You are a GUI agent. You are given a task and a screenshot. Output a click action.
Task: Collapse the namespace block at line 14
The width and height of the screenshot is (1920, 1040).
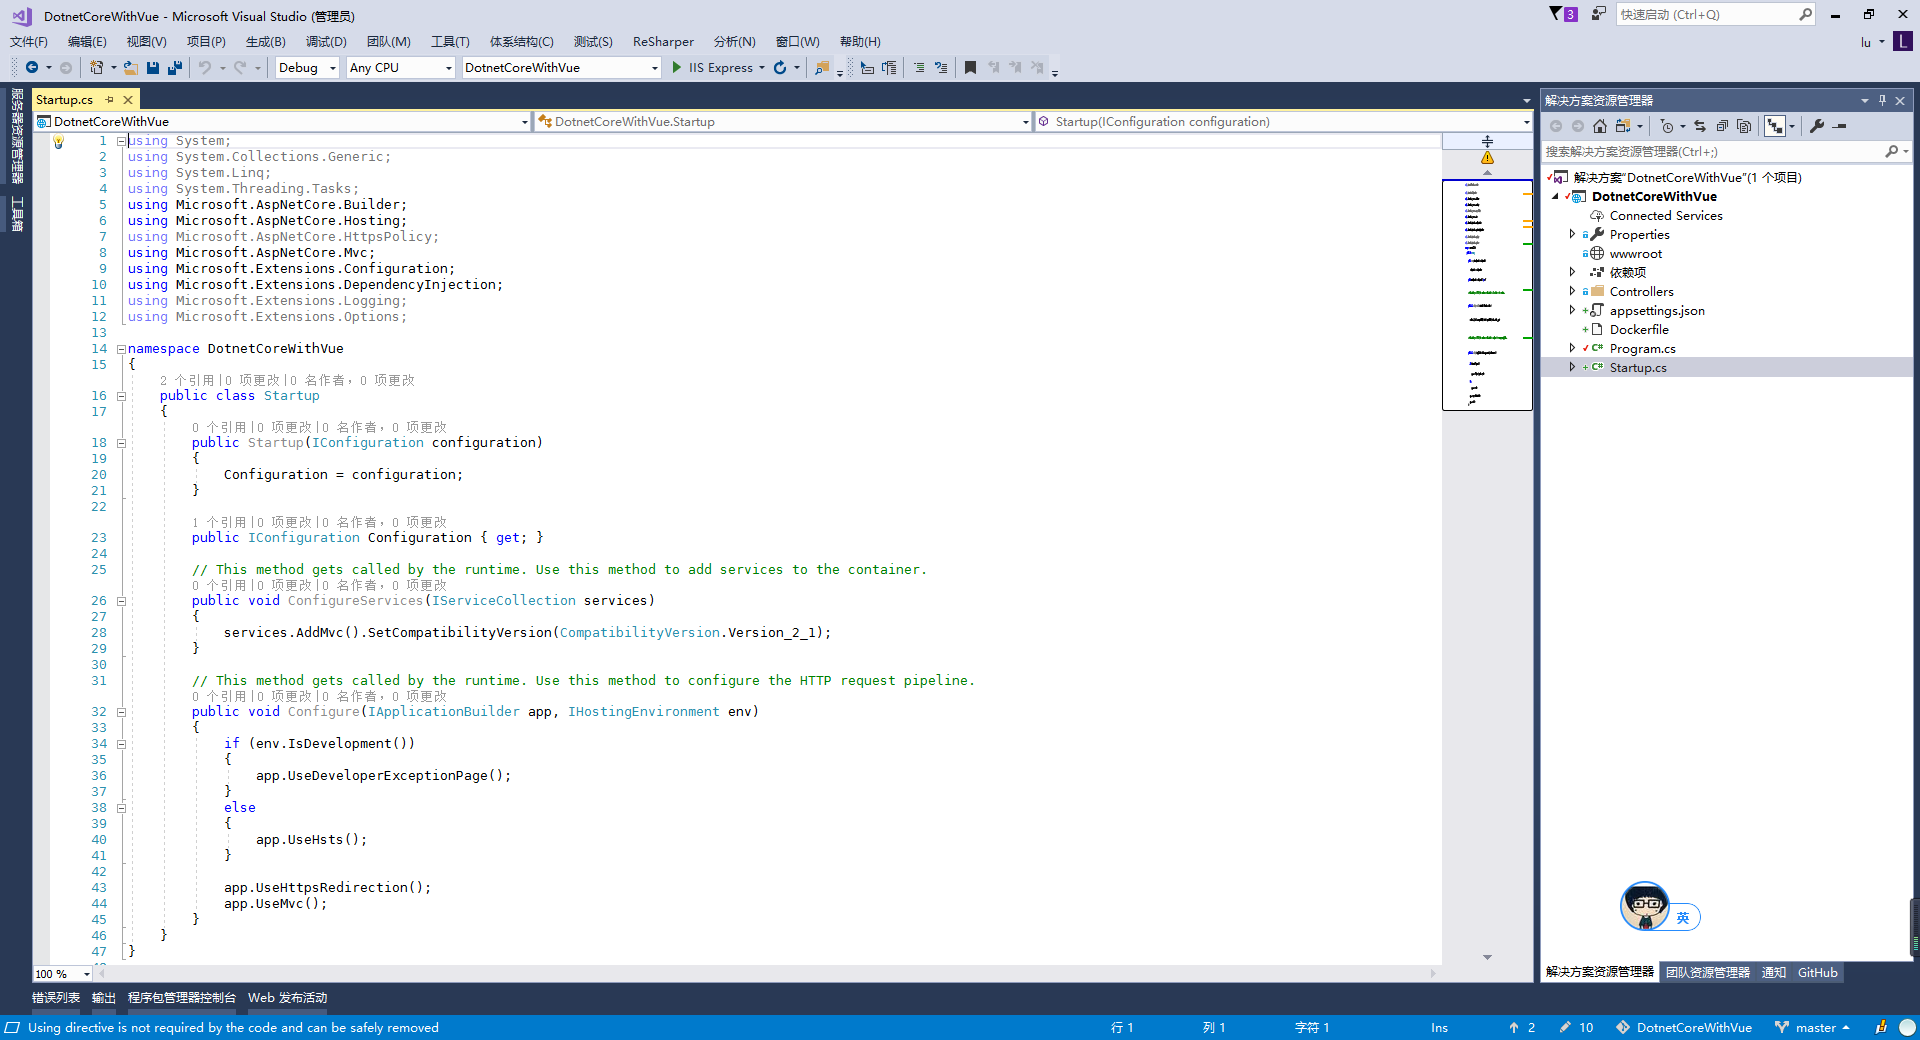pyautogui.click(x=121, y=349)
